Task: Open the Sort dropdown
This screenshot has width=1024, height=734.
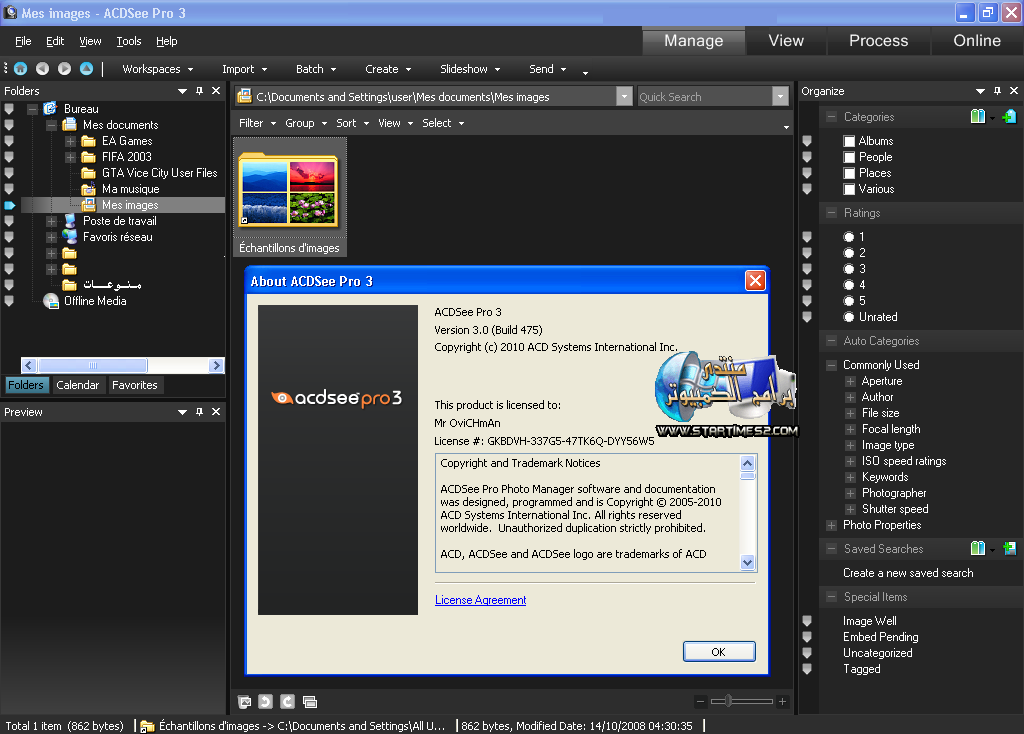Action: pyautogui.click(x=353, y=123)
